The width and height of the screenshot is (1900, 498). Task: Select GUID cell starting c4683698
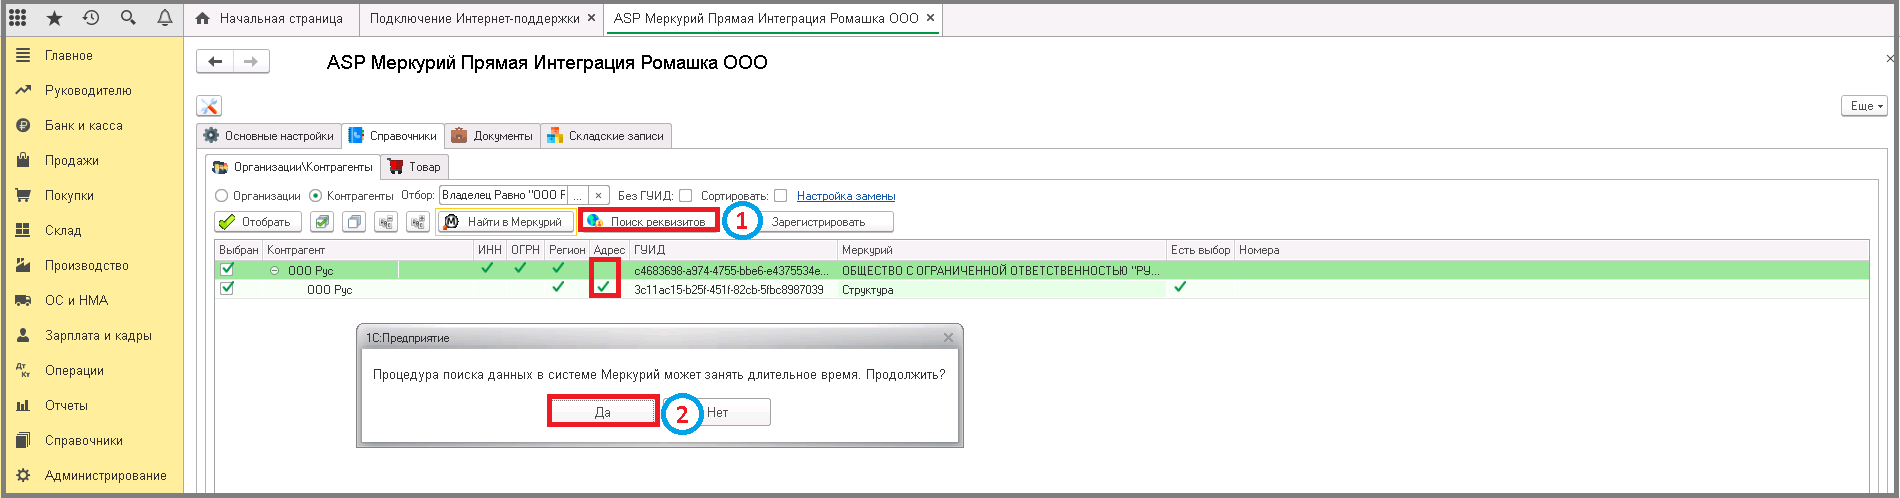[733, 270]
